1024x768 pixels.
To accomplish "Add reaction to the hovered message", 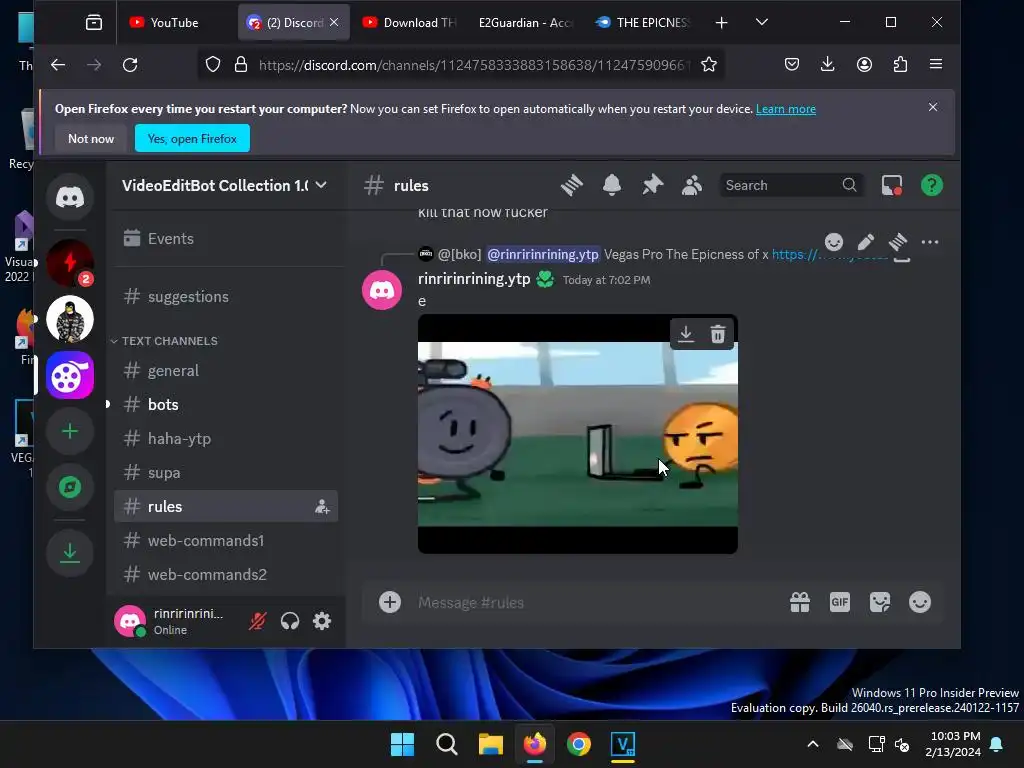I will (834, 242).
